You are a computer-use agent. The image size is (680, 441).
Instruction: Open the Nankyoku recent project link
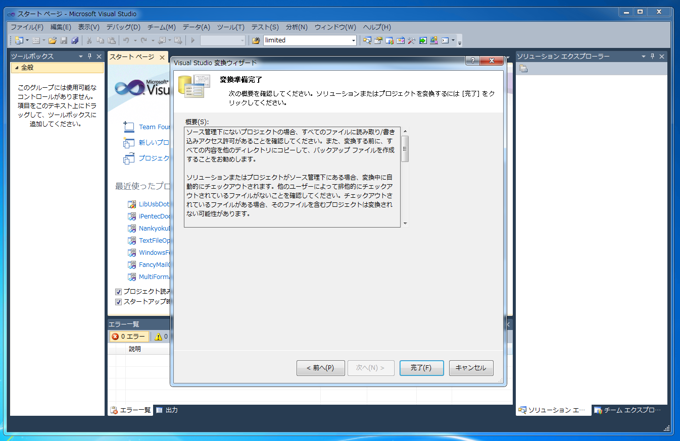click(x=154, y=229)
